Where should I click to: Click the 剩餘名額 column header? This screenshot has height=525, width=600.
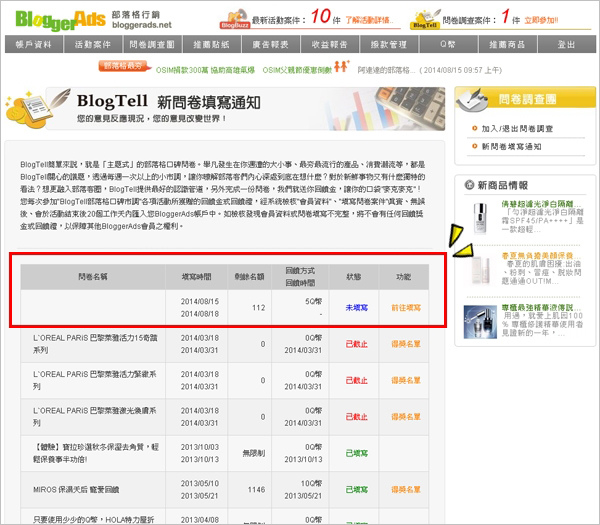(x=249, y=277)
